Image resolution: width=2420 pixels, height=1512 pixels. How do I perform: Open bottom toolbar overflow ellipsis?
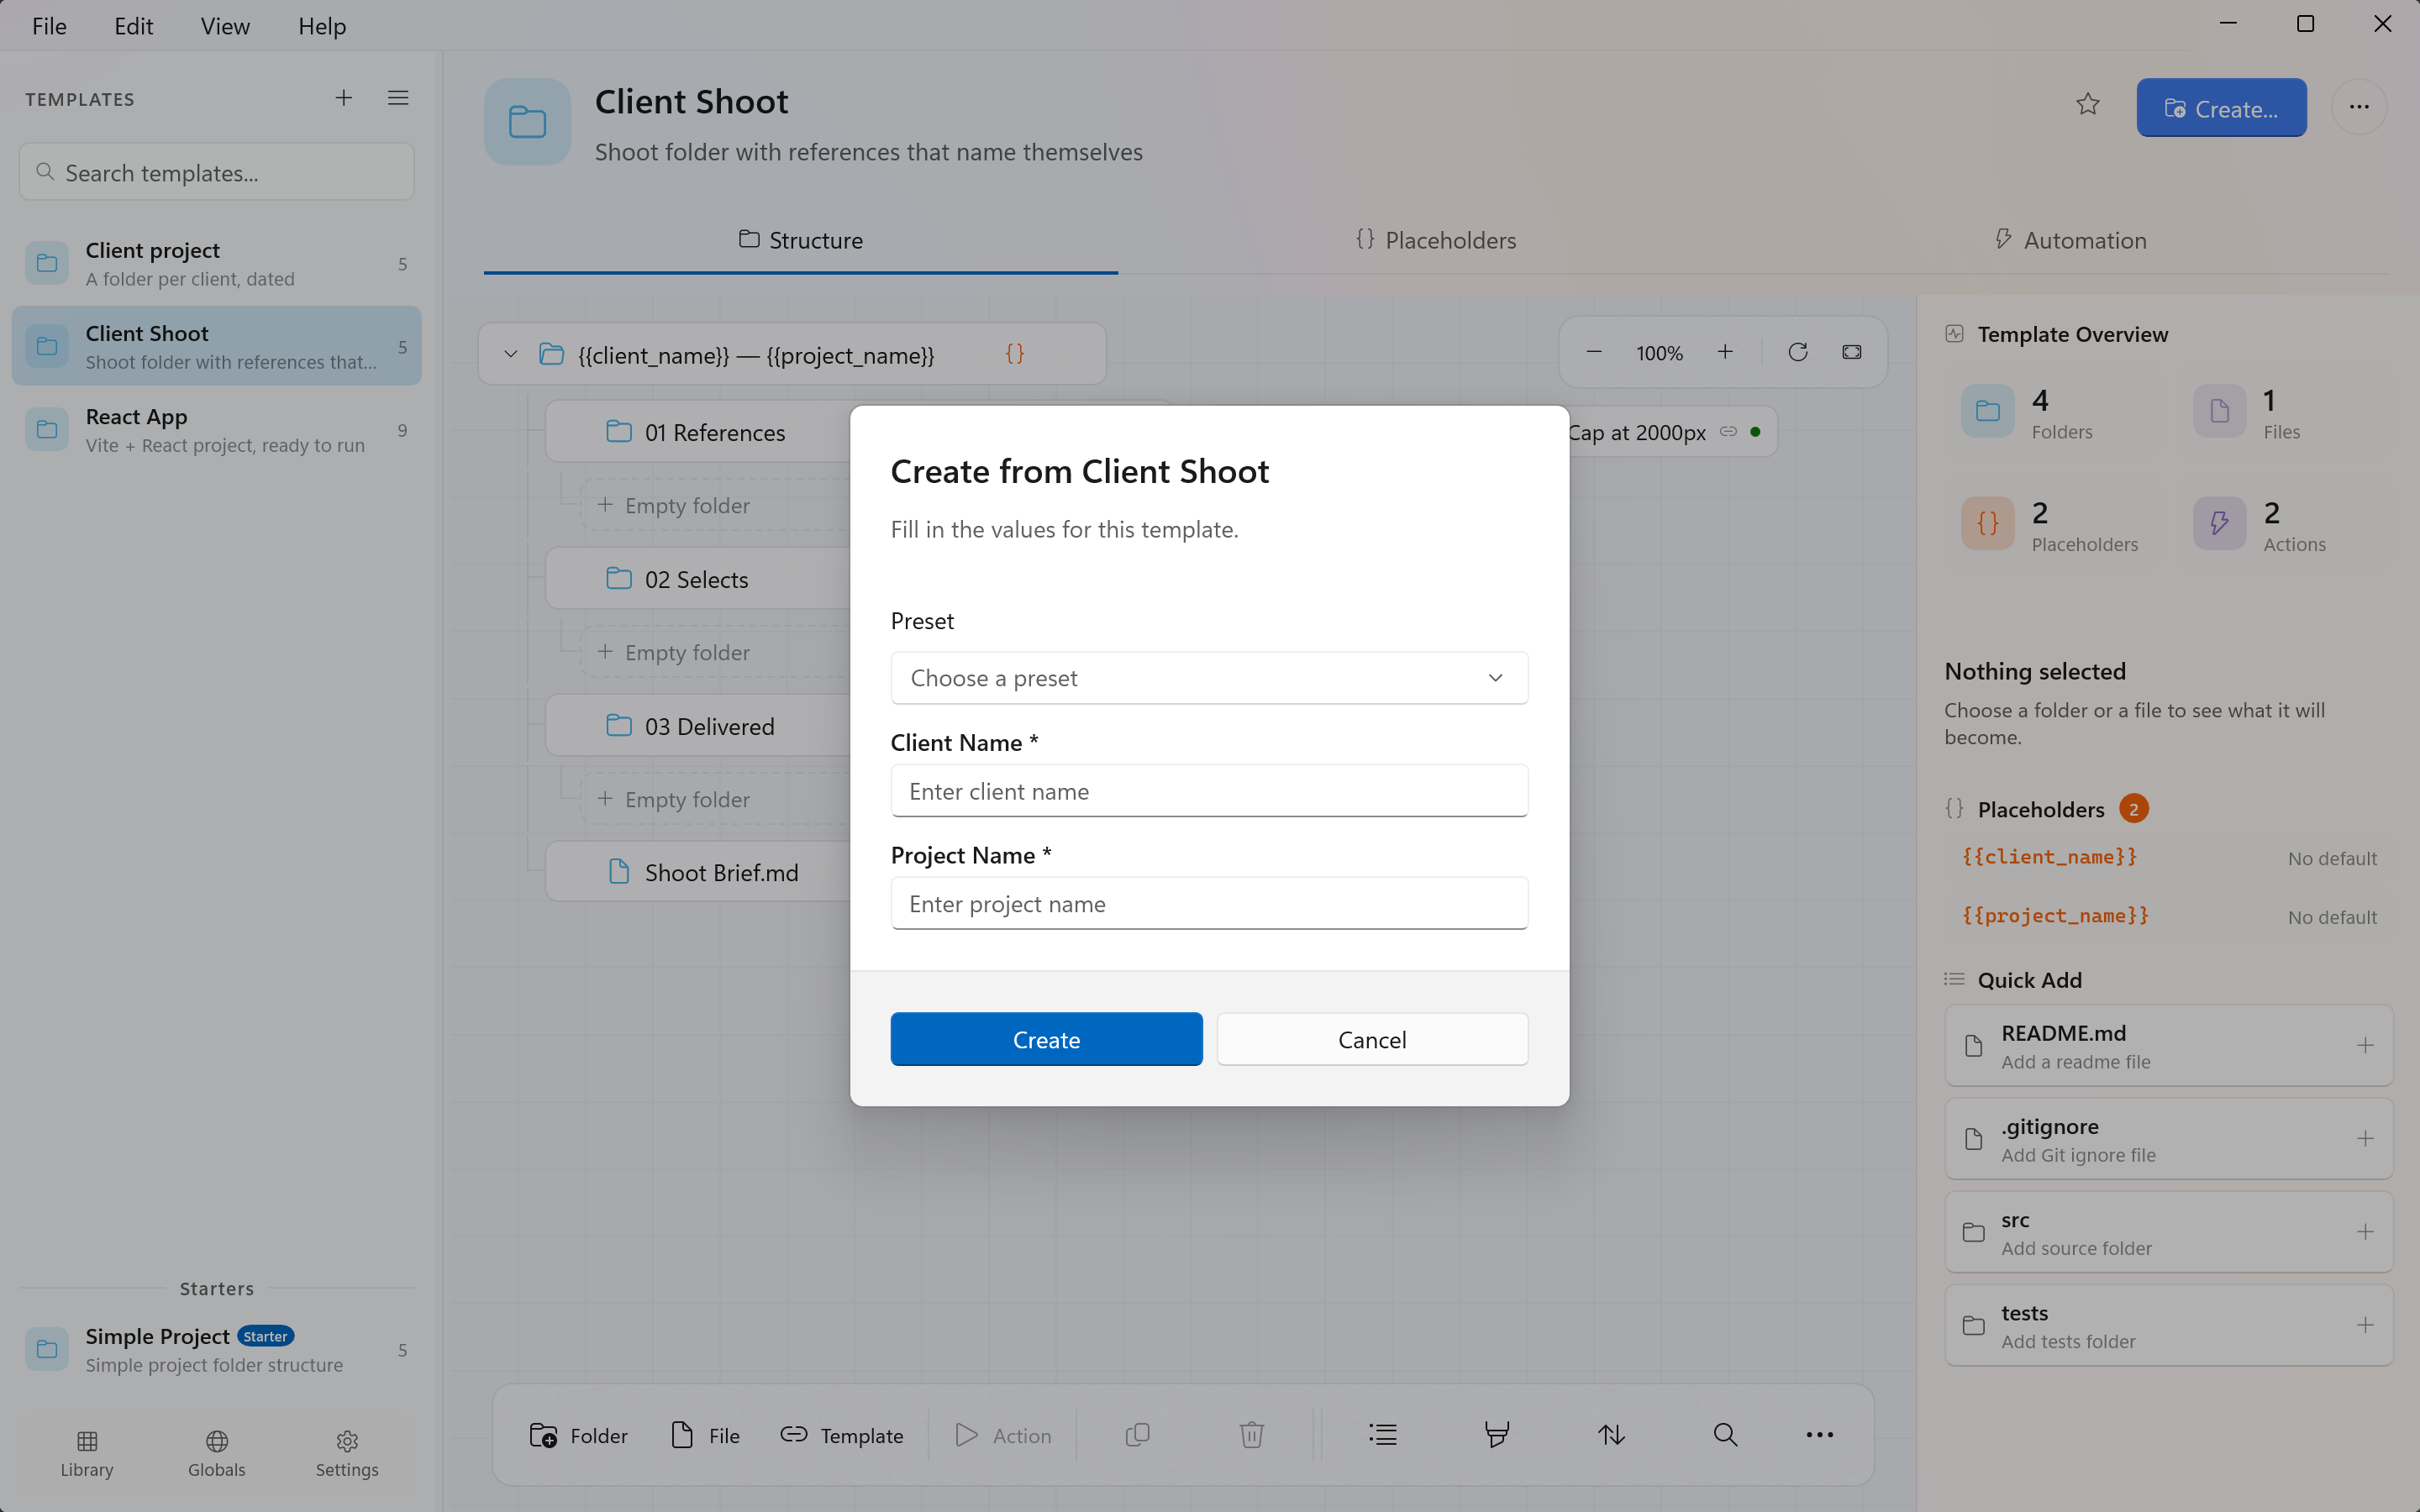coord(1820,1435)
